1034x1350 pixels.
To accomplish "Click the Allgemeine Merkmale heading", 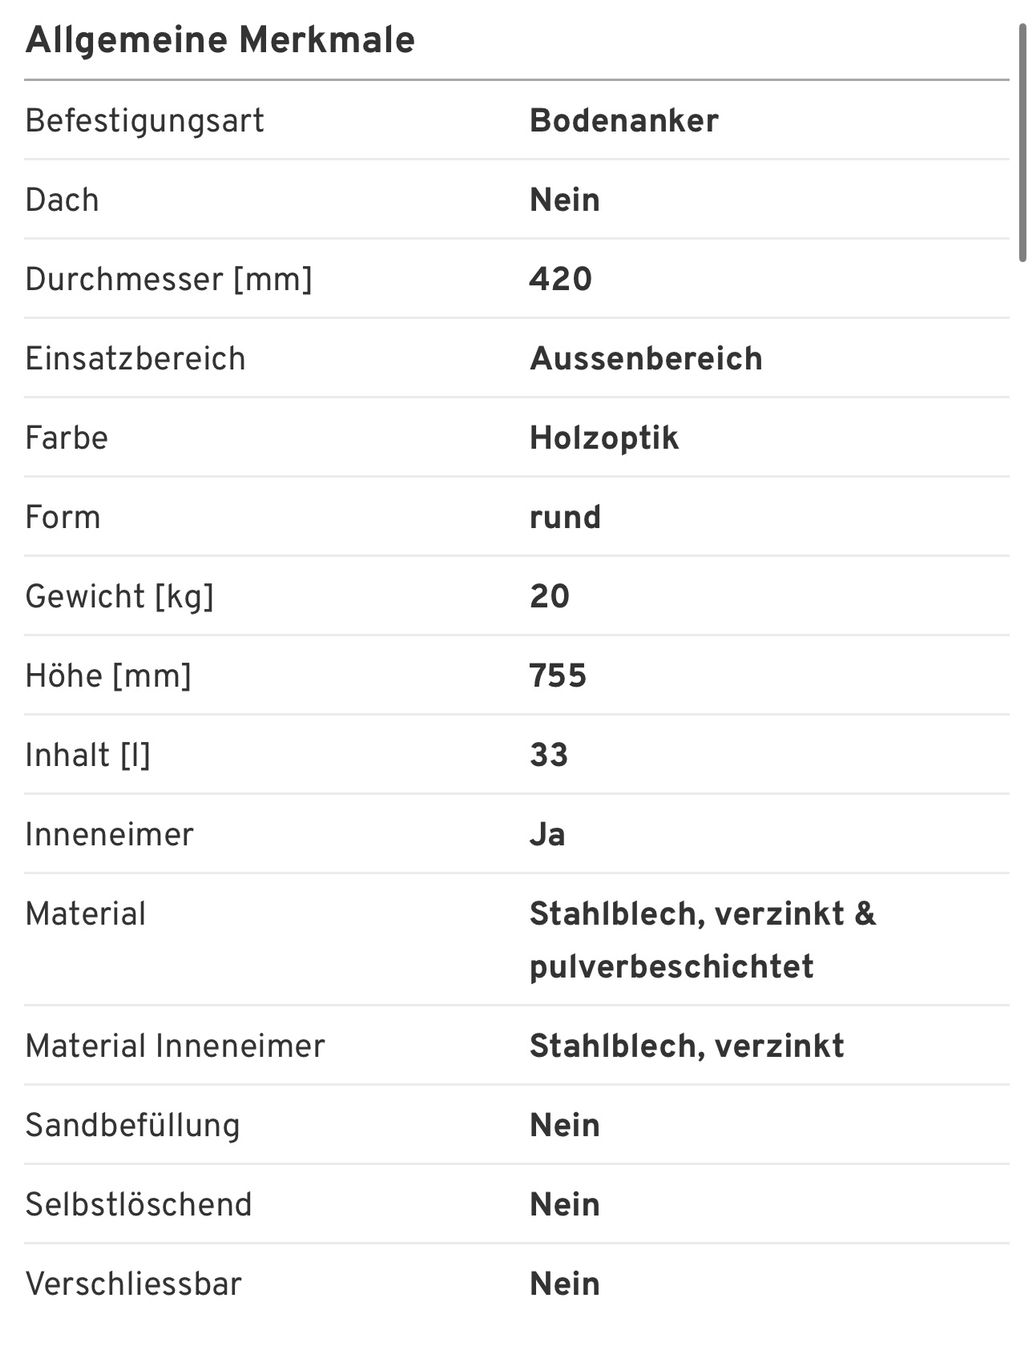I will pyautogui.click(x=220, y=40).
